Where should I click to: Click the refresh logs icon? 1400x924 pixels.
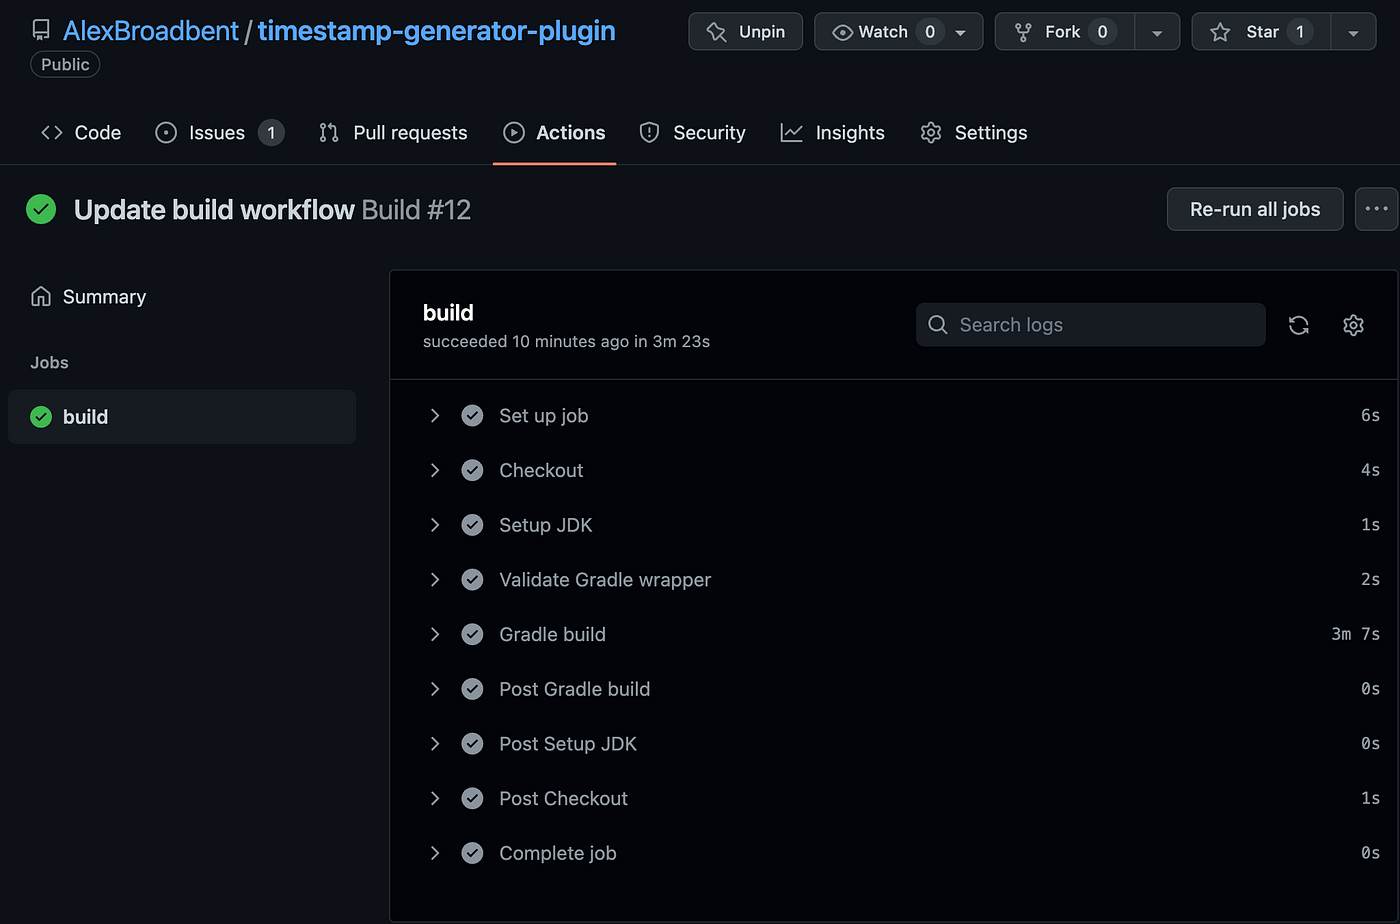point(1299,325)
